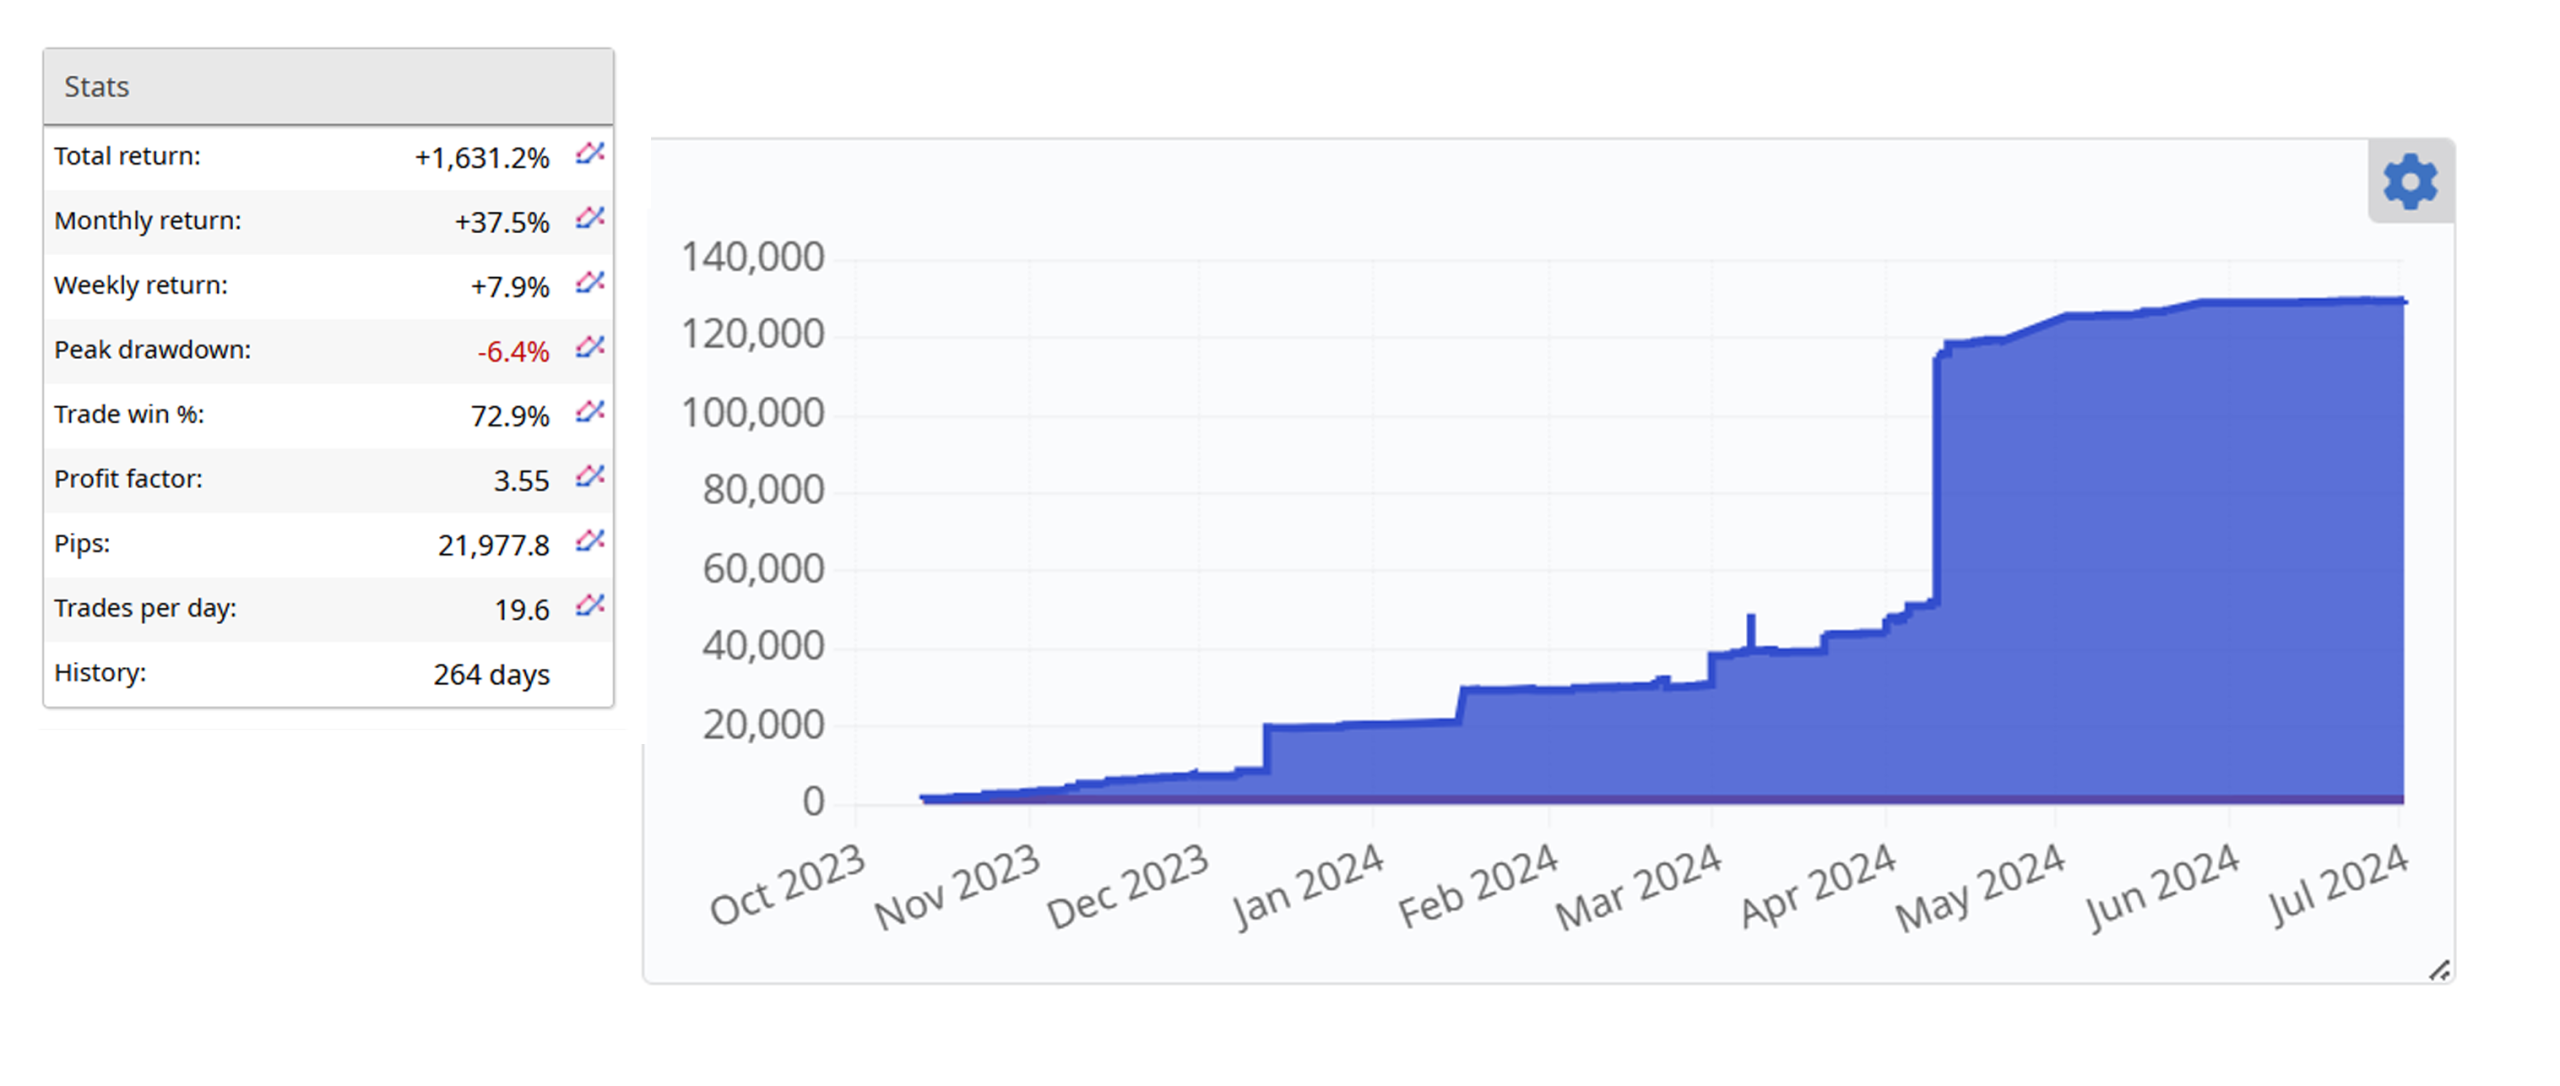Viewport: 2560px width, 1086px height.
Task: Click the Stats panel header
Action: (328, 87)
